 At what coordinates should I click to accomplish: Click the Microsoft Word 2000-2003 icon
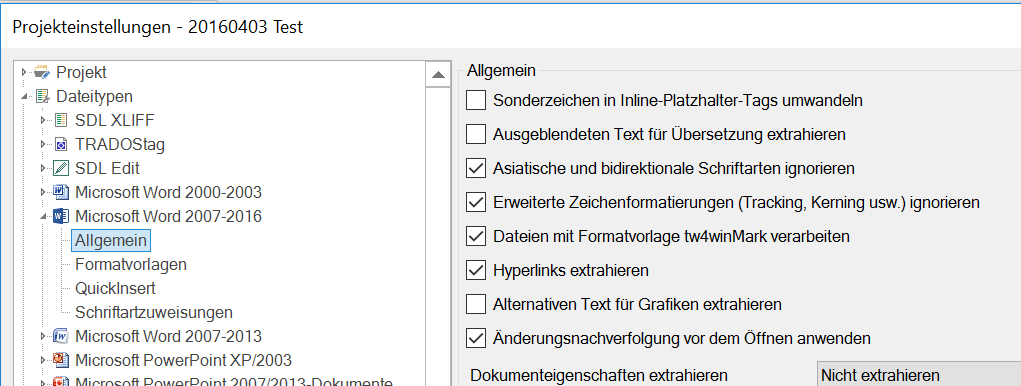(61, 193)
